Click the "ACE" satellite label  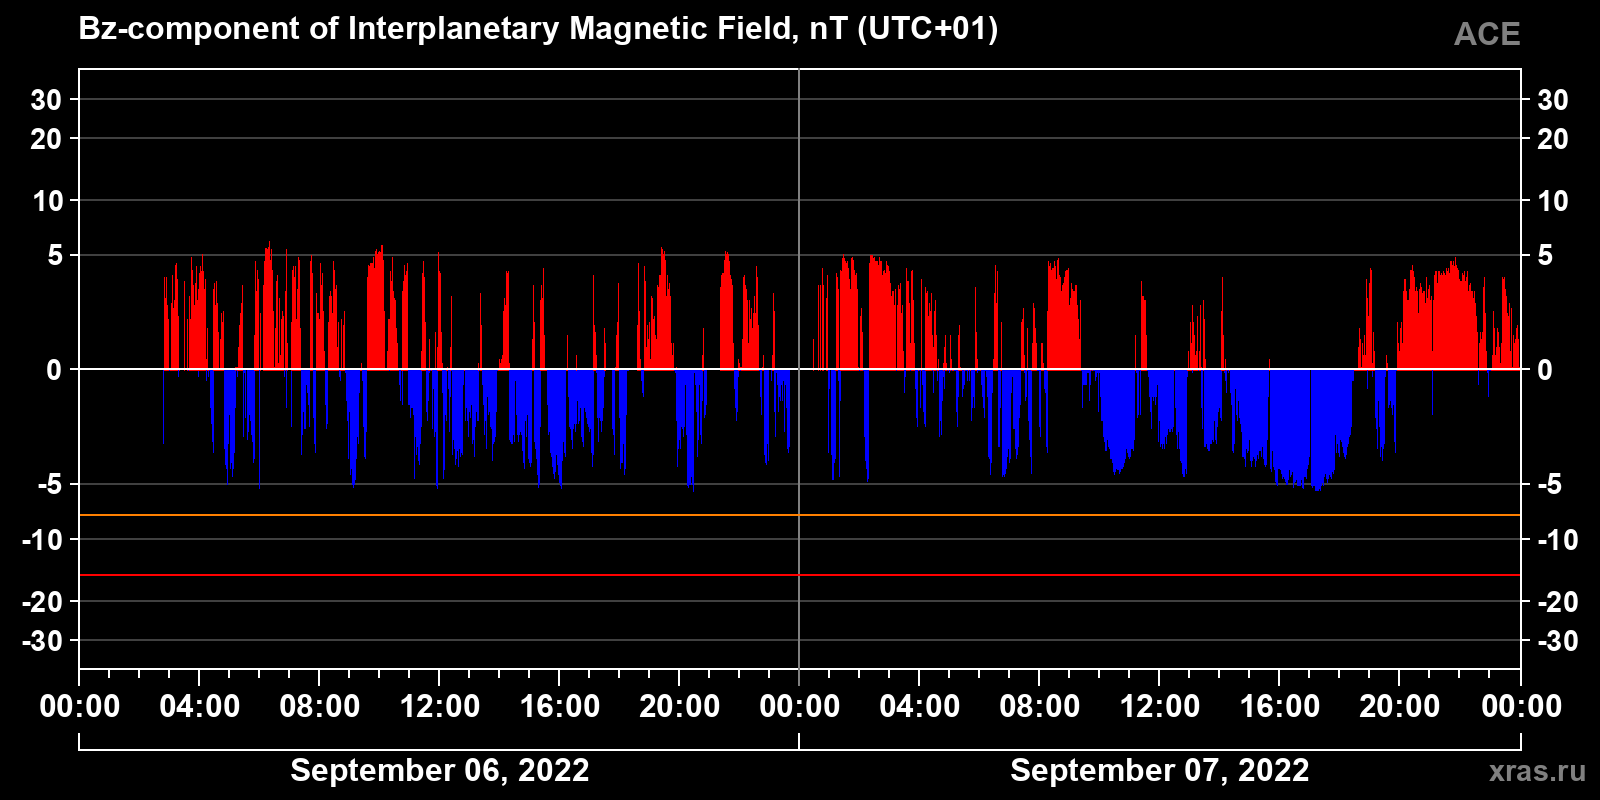click(1487, 34)
